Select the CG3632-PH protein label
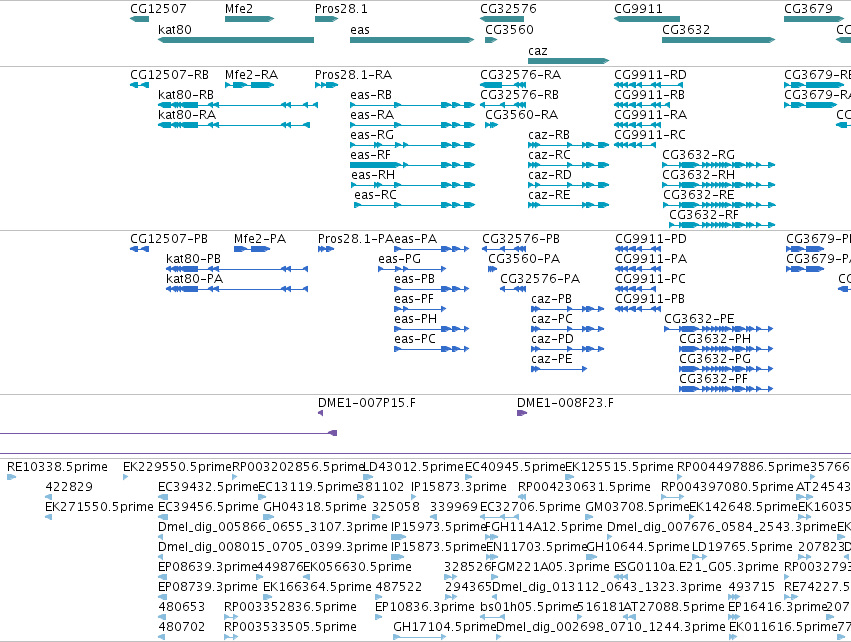851x642 pixels. click(x=715, y=340)
